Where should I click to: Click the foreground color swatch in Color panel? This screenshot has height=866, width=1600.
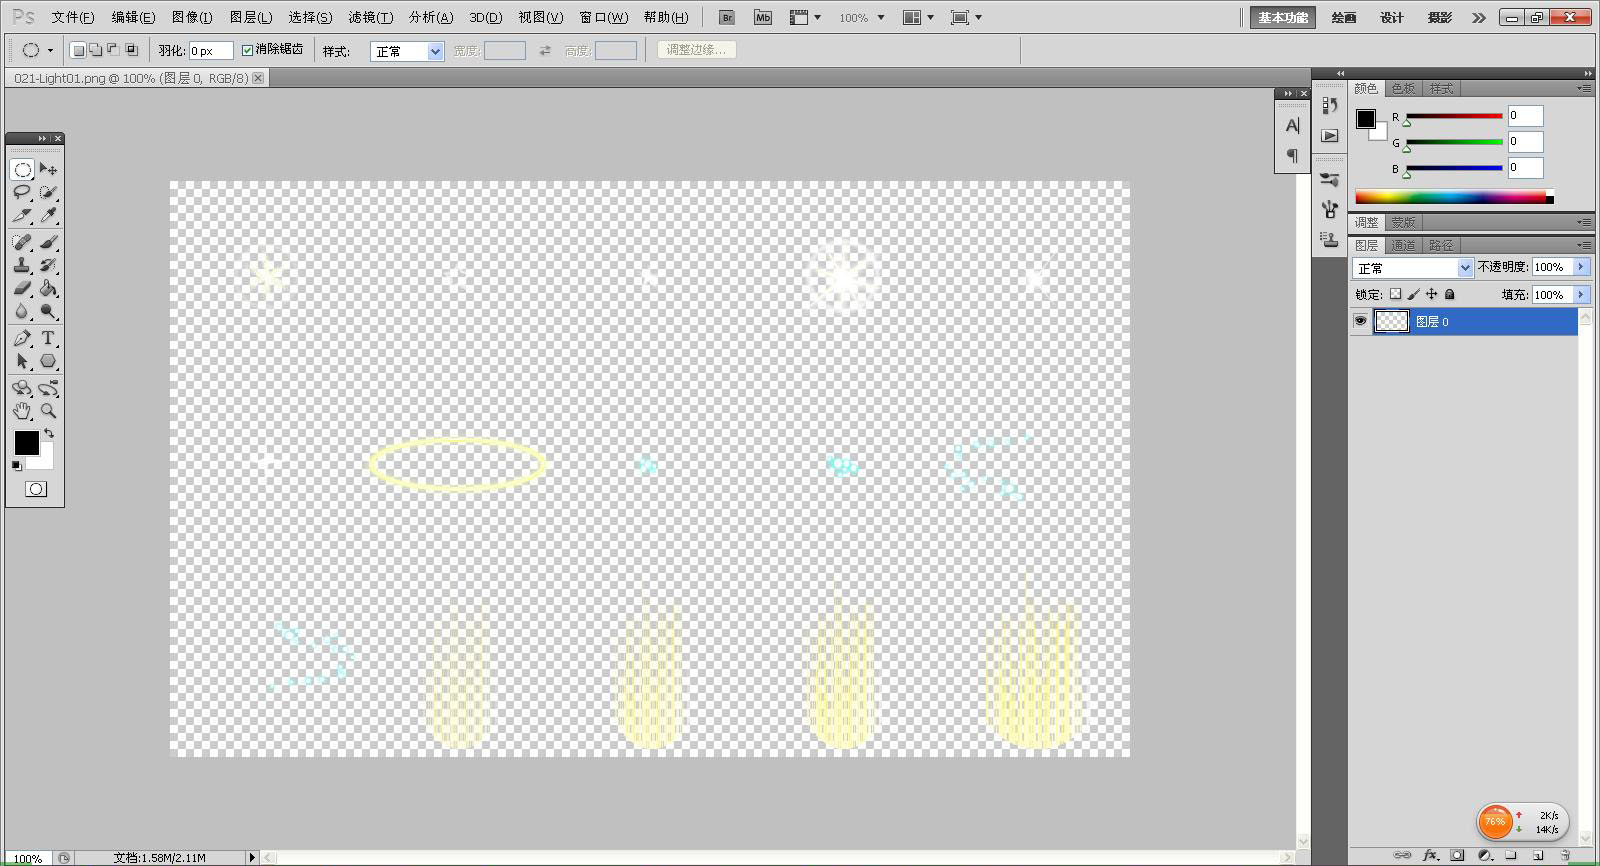[x=1365, y=118]
